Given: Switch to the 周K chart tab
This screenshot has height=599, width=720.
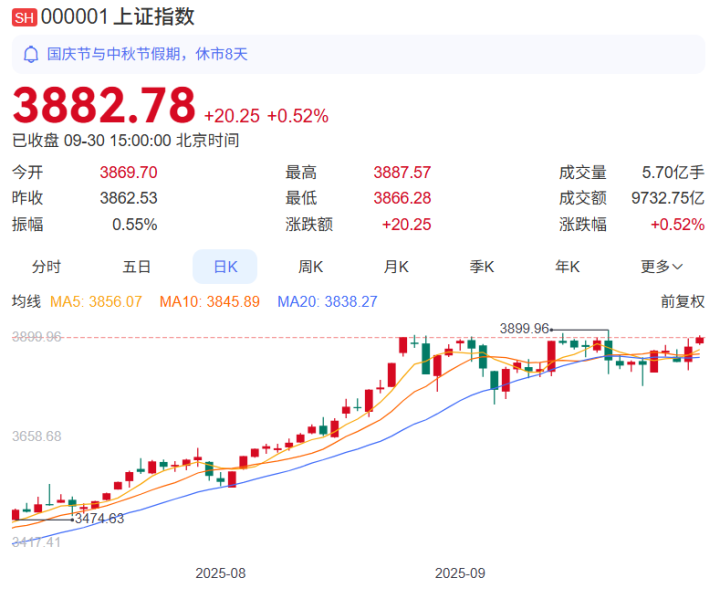Looking at the screenshot, I should (310, 266).
